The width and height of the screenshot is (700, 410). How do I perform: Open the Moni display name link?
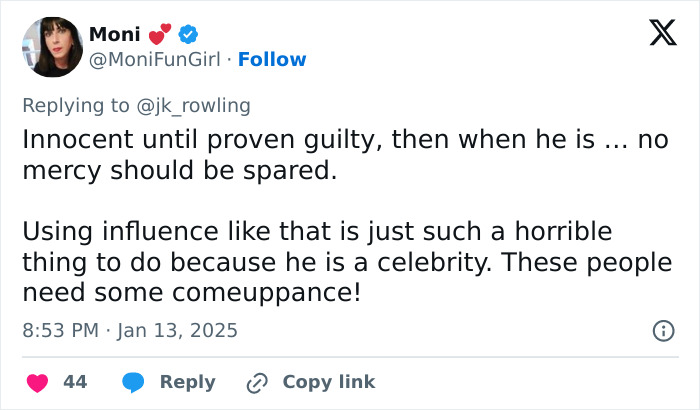[x=114, y=35]
